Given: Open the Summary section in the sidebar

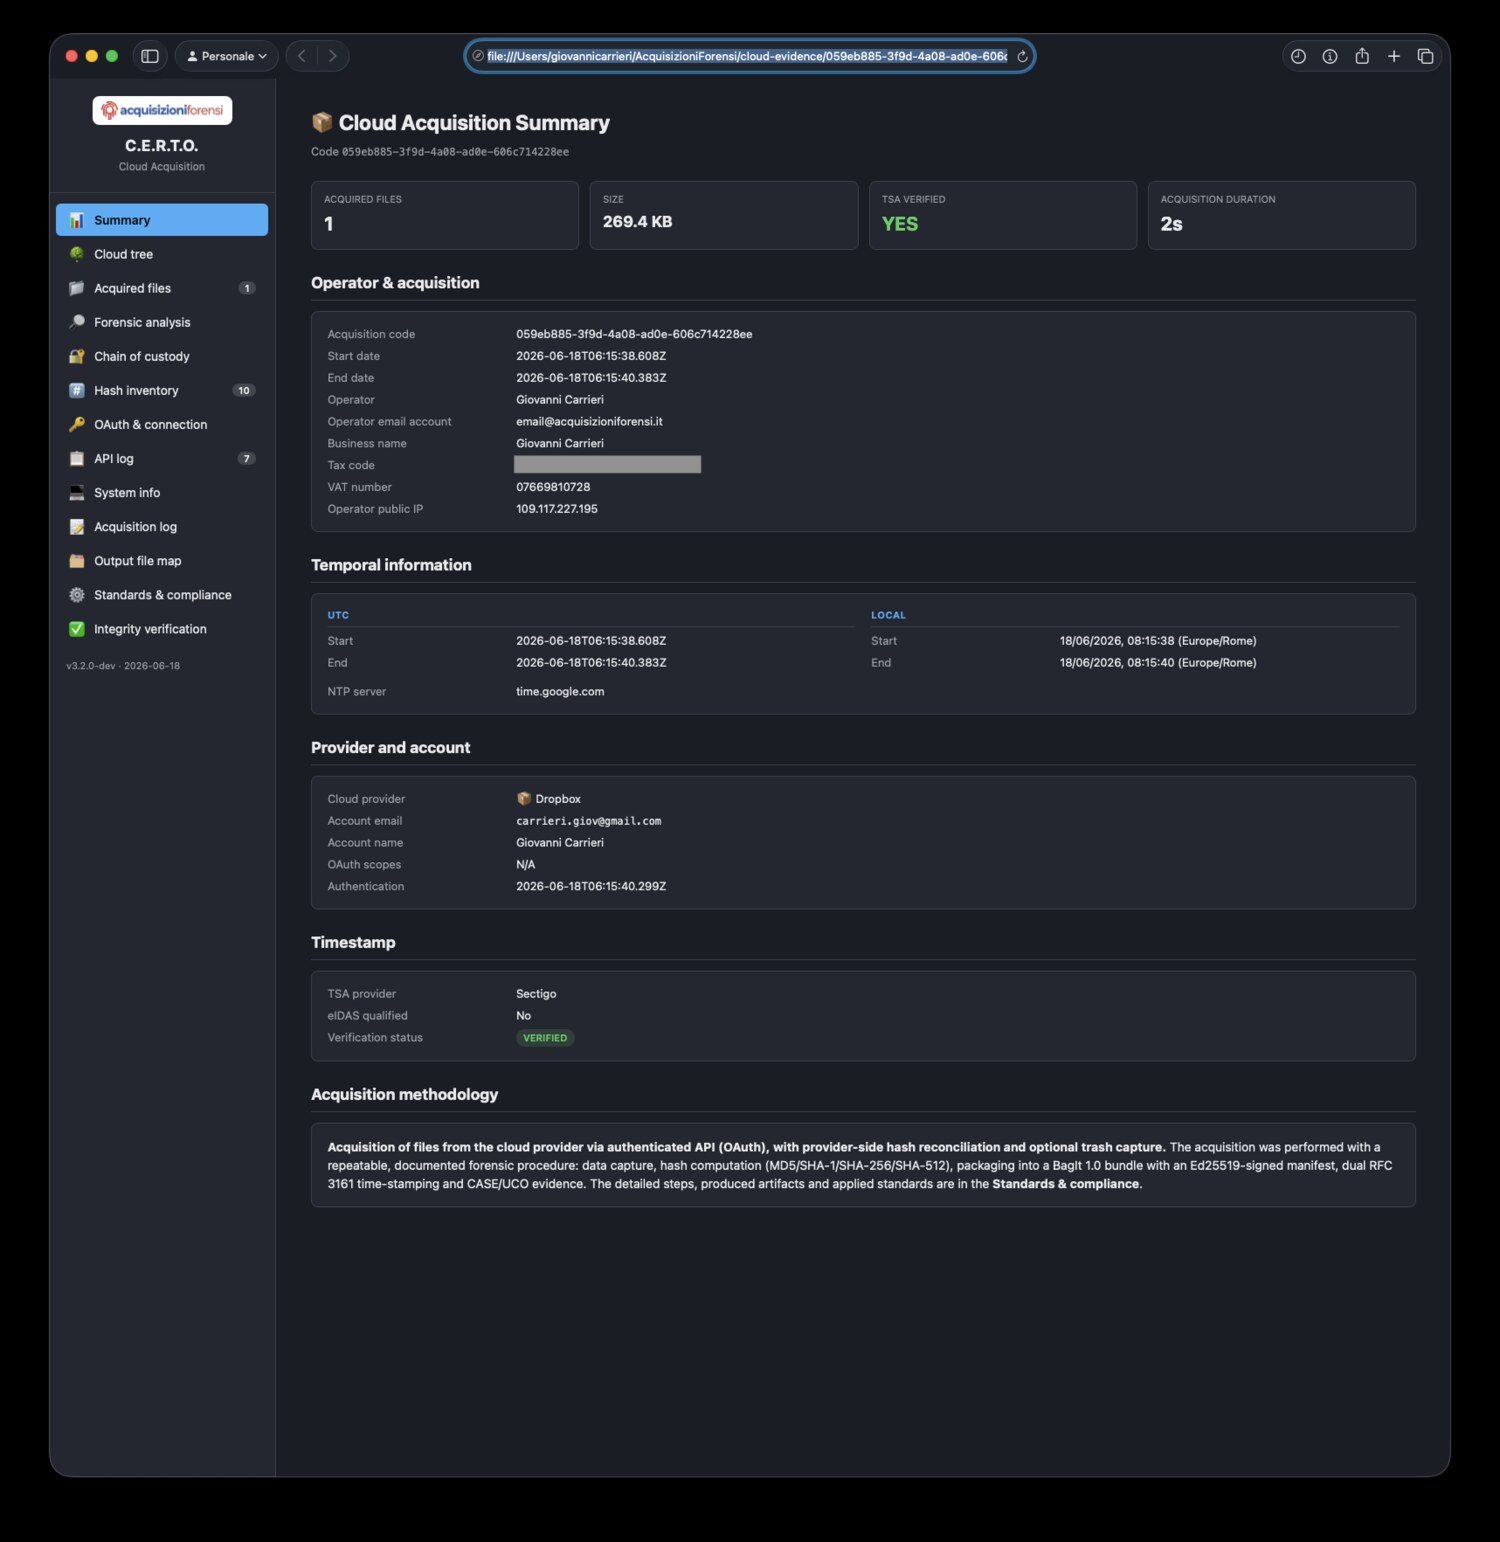Looking at the screenshot, I should tap(162, 220).
